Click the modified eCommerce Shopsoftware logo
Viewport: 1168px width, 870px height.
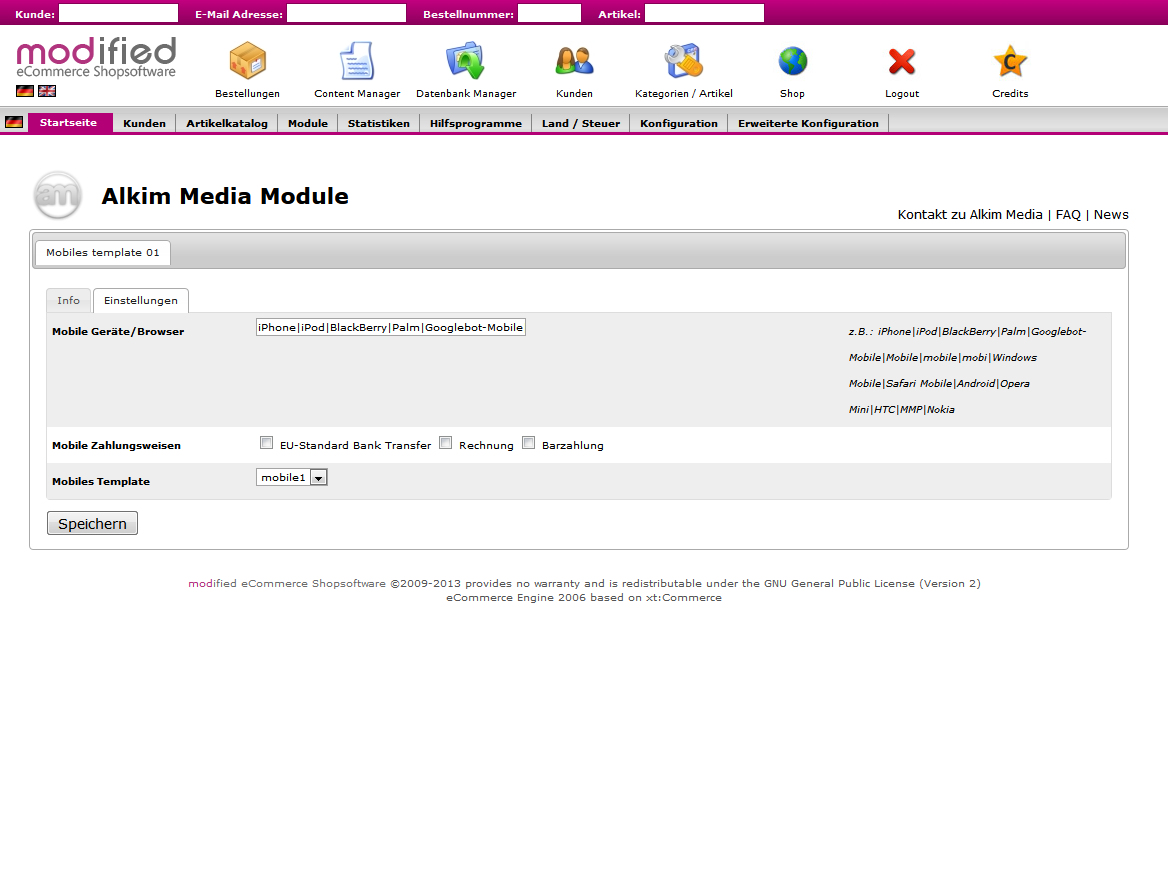click(x=96, y=58)
